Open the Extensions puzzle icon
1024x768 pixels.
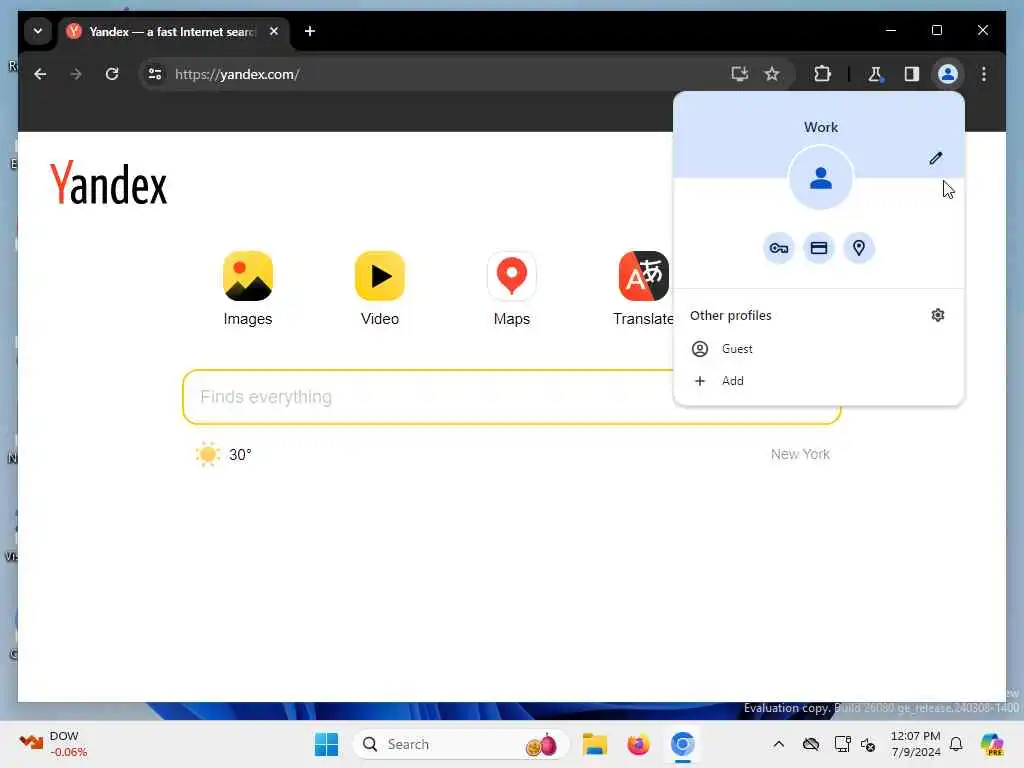click(x=822, y=74)
